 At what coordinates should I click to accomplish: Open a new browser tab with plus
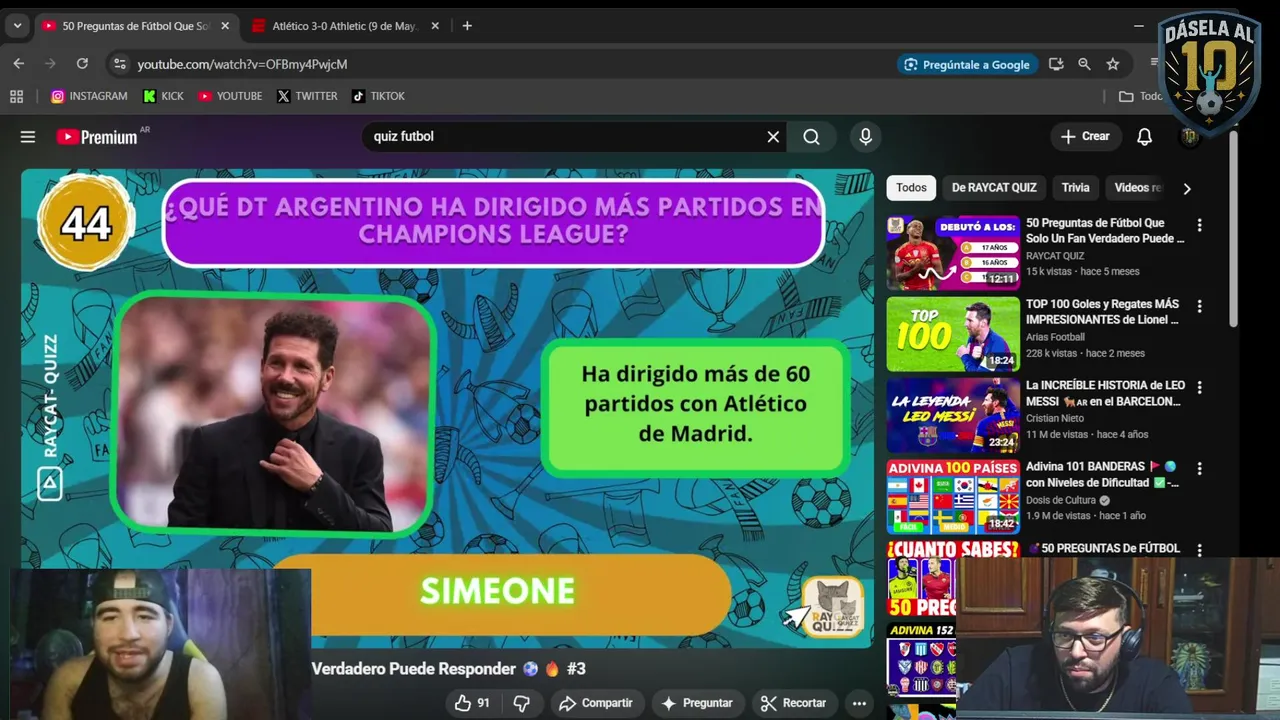point(467,26)
